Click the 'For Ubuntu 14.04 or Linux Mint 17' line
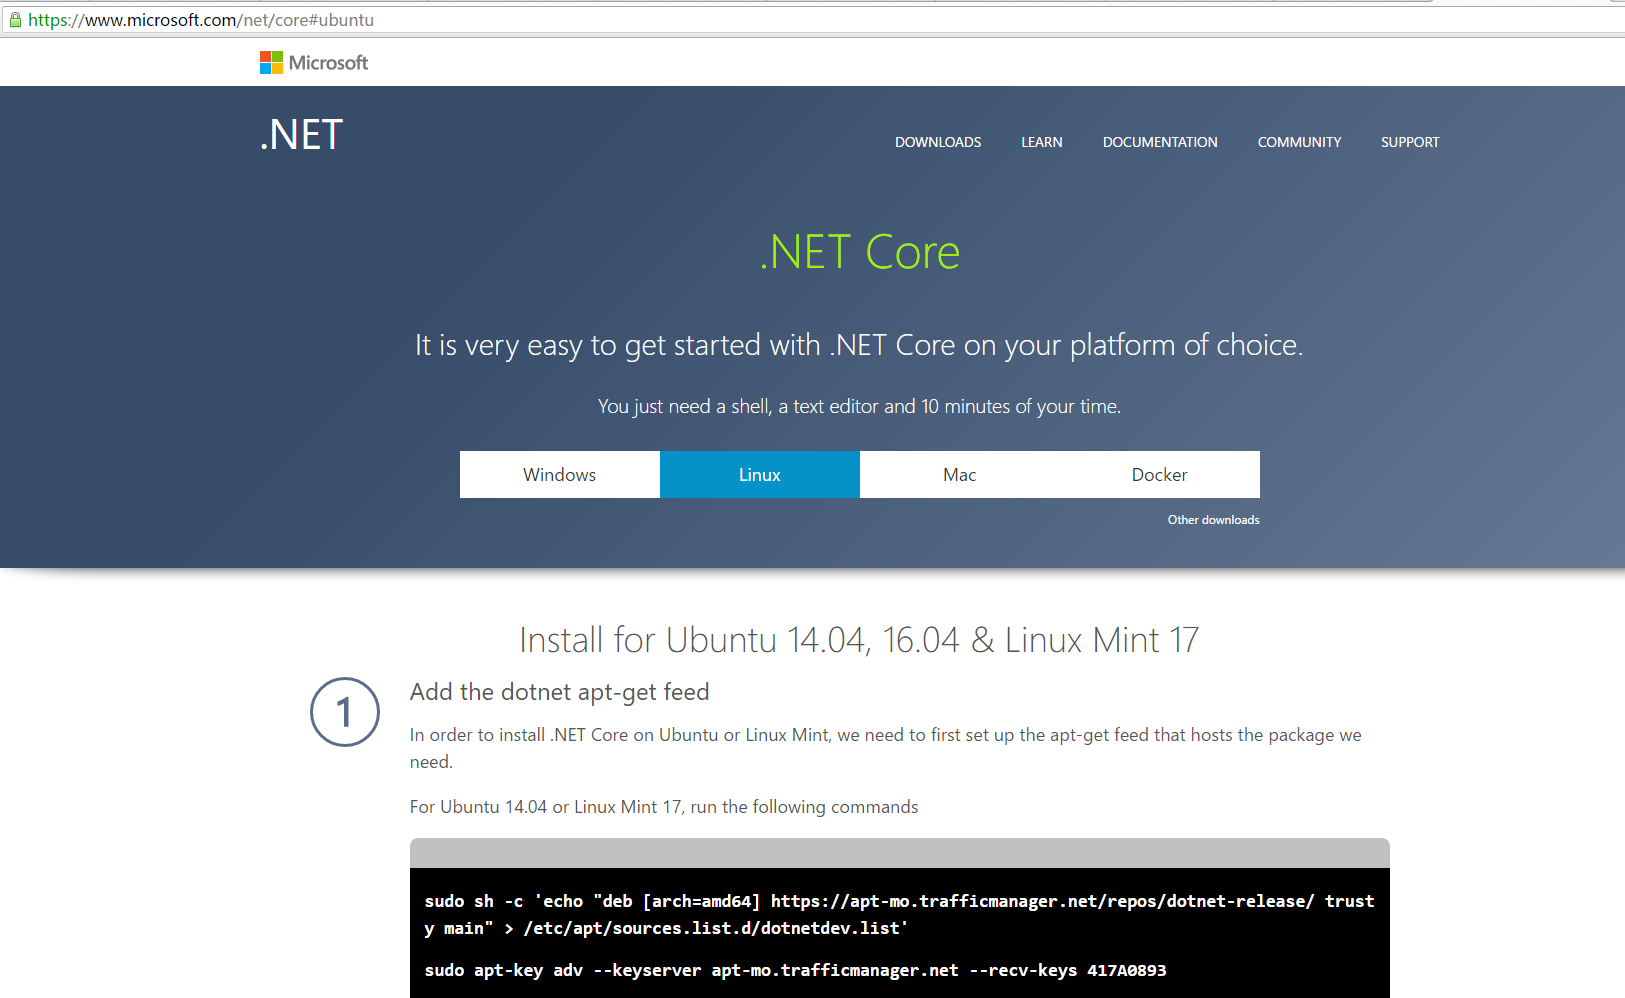This screenshot has height=998, width=1625. (664, 807)
